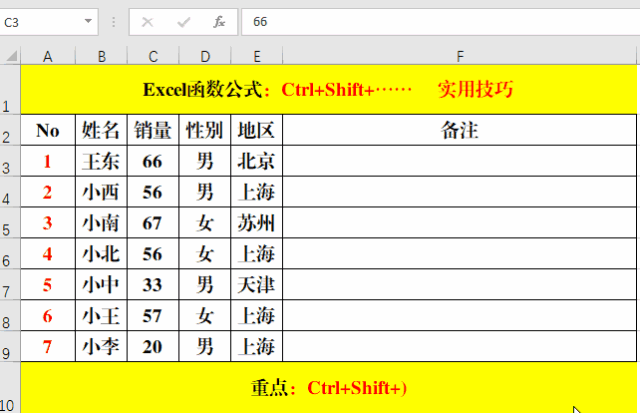Image resolution: width=640 pixels, height=413 pixels.
Task: Click the Cancel X icon in formula bar
Action: pos(148,21)
